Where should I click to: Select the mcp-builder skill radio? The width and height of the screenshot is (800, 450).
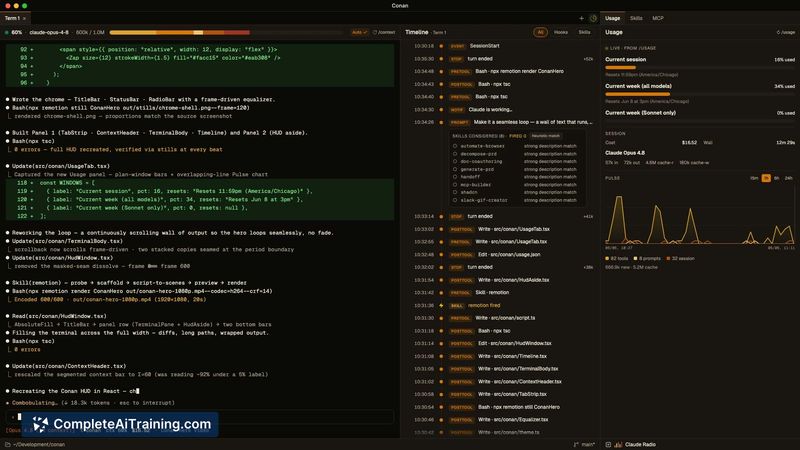point(455,185)
